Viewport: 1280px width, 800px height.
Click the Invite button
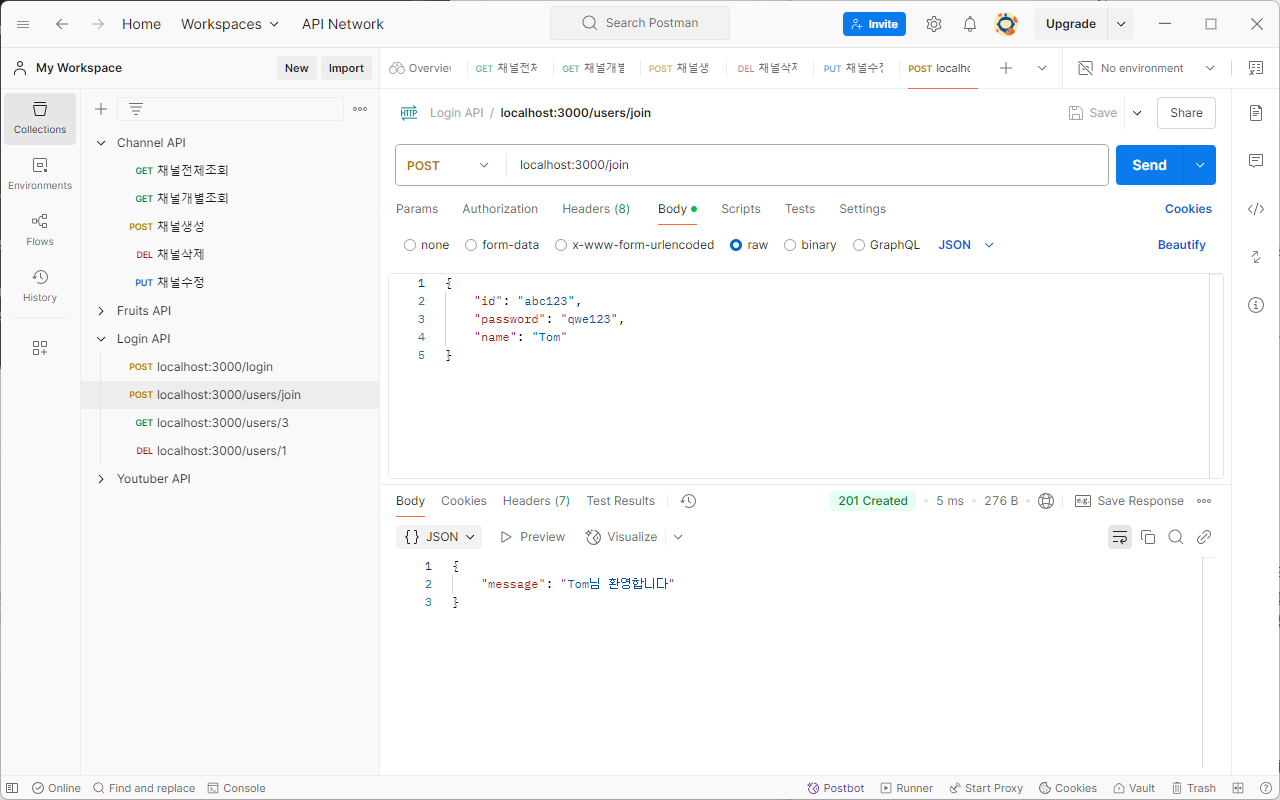874,24
